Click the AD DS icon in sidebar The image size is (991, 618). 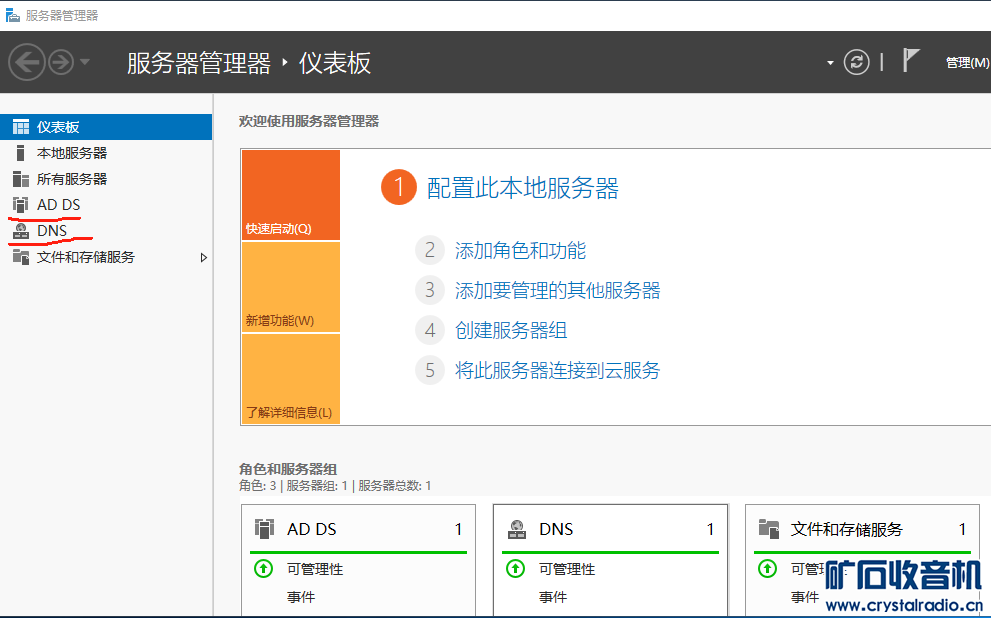tap(20, 205)
